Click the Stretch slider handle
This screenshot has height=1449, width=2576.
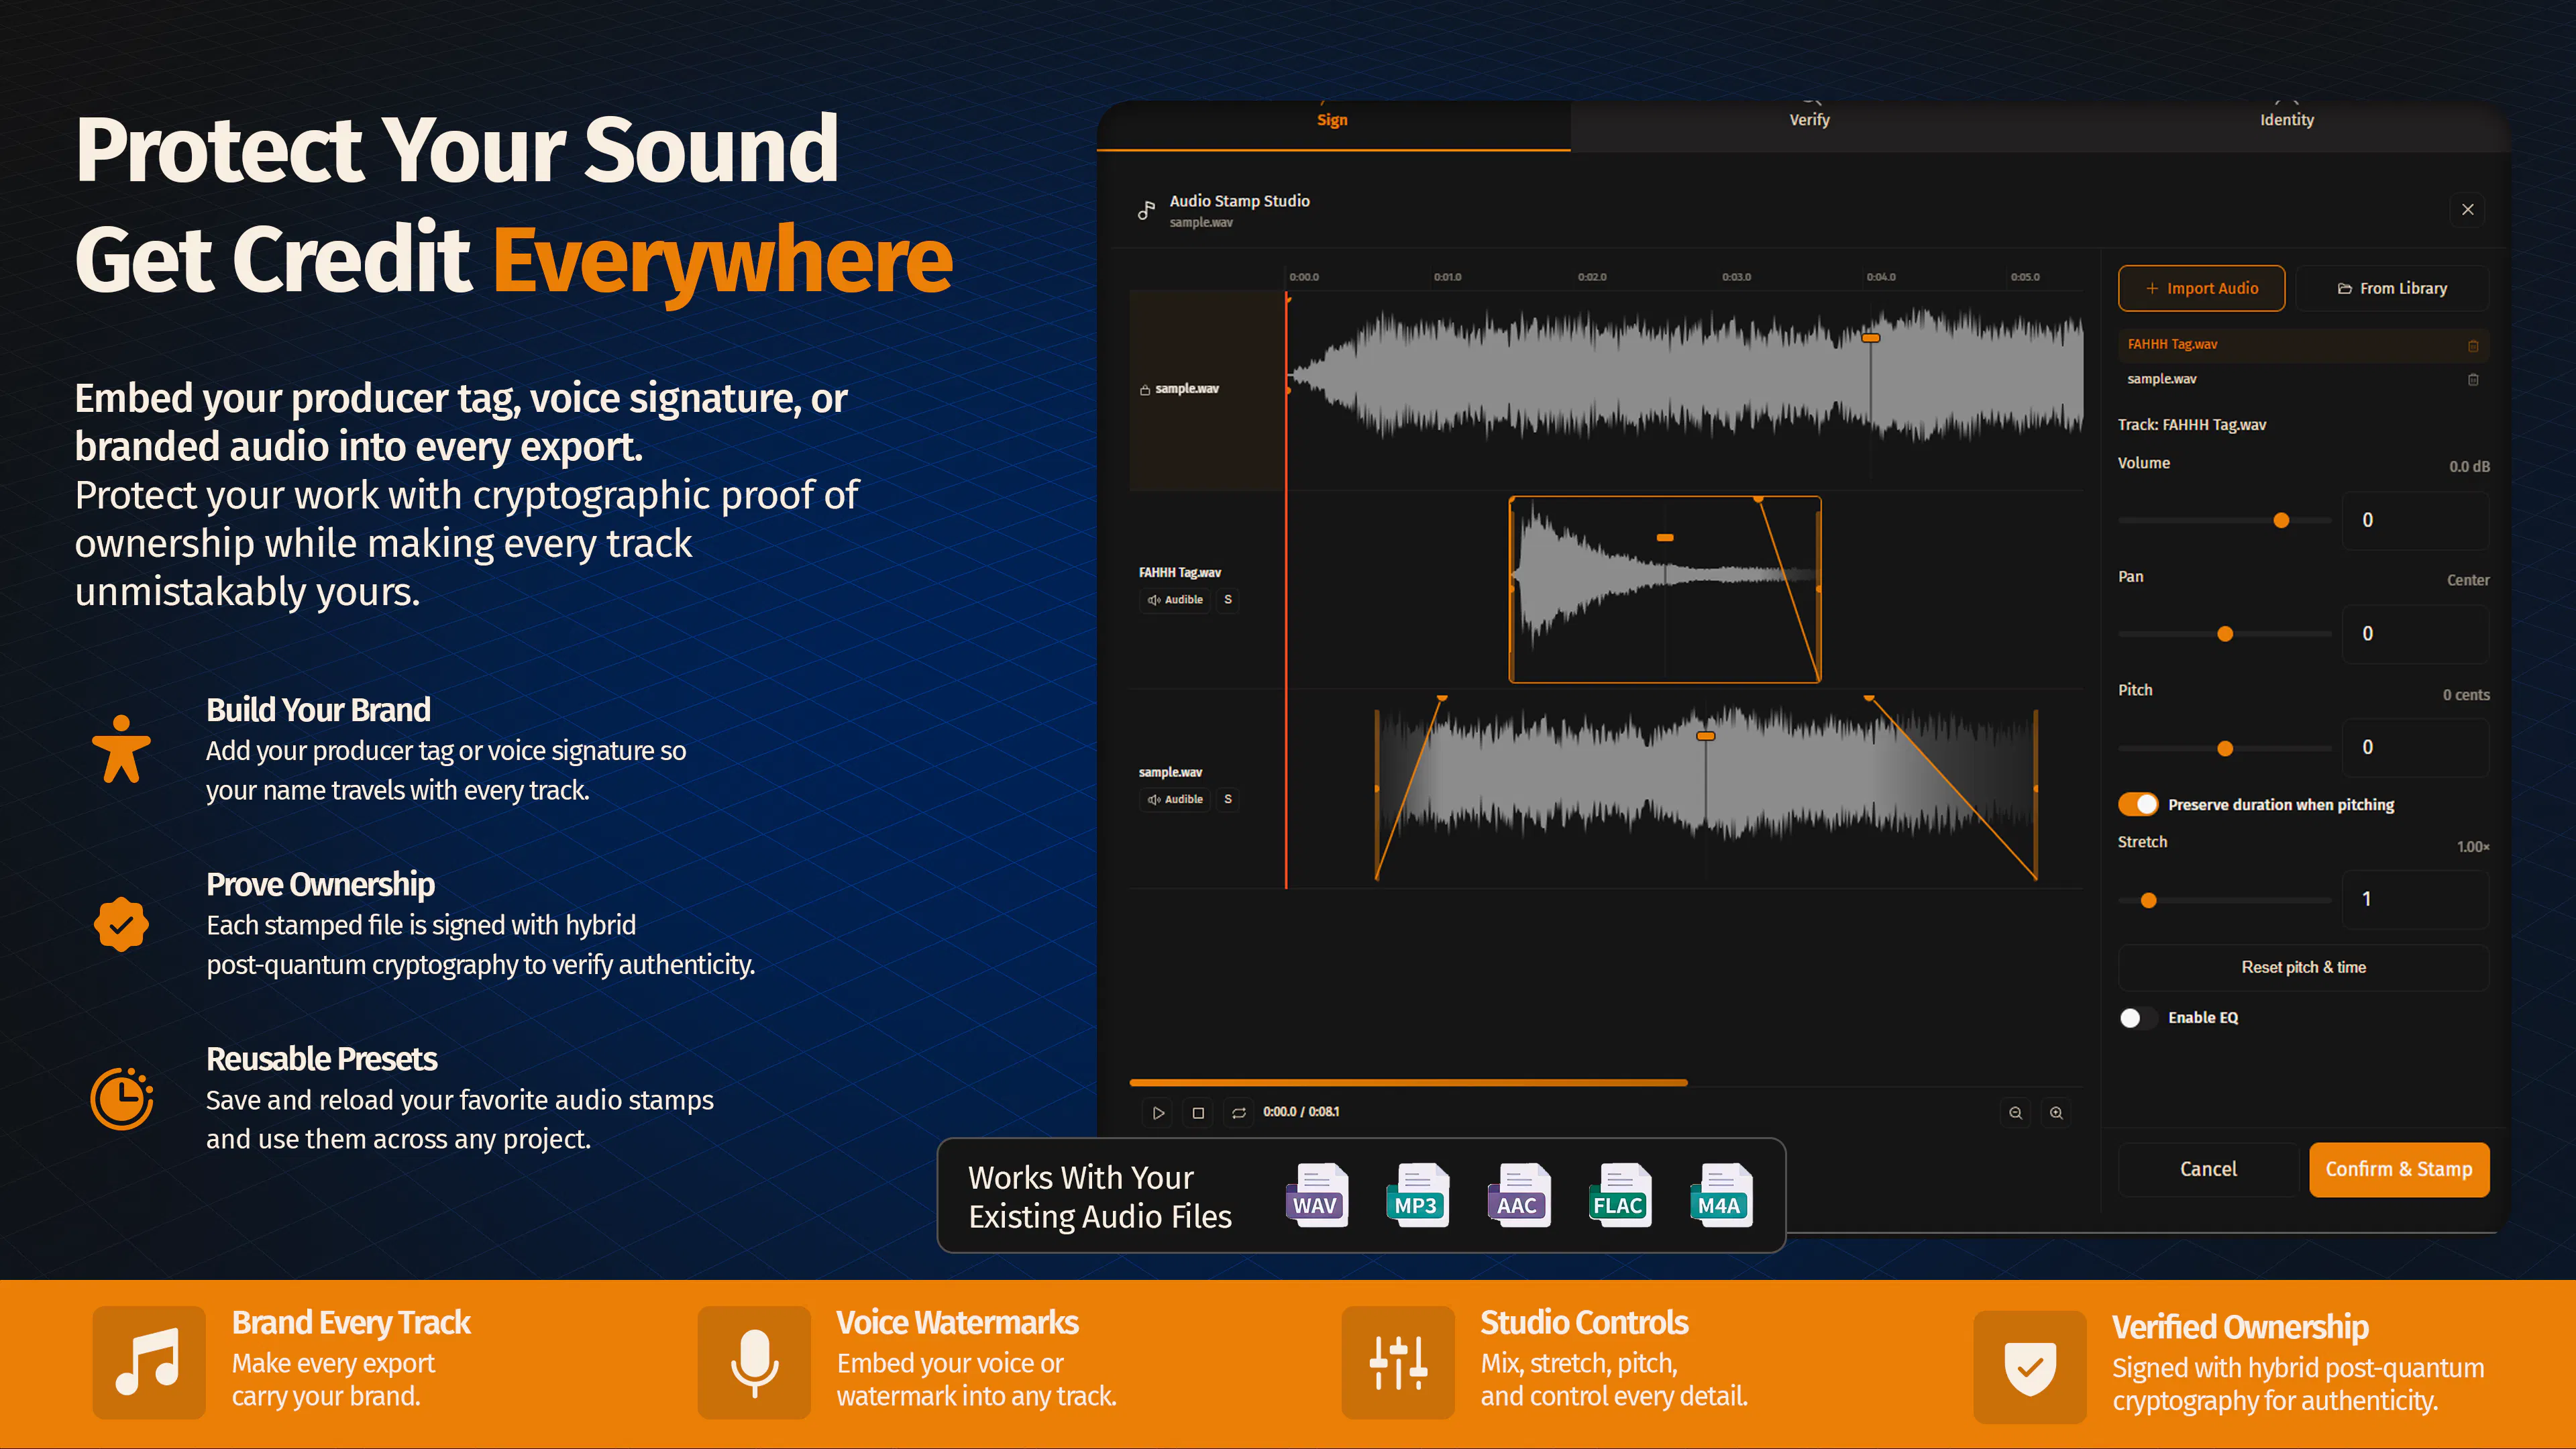(x=2148, y=900)
